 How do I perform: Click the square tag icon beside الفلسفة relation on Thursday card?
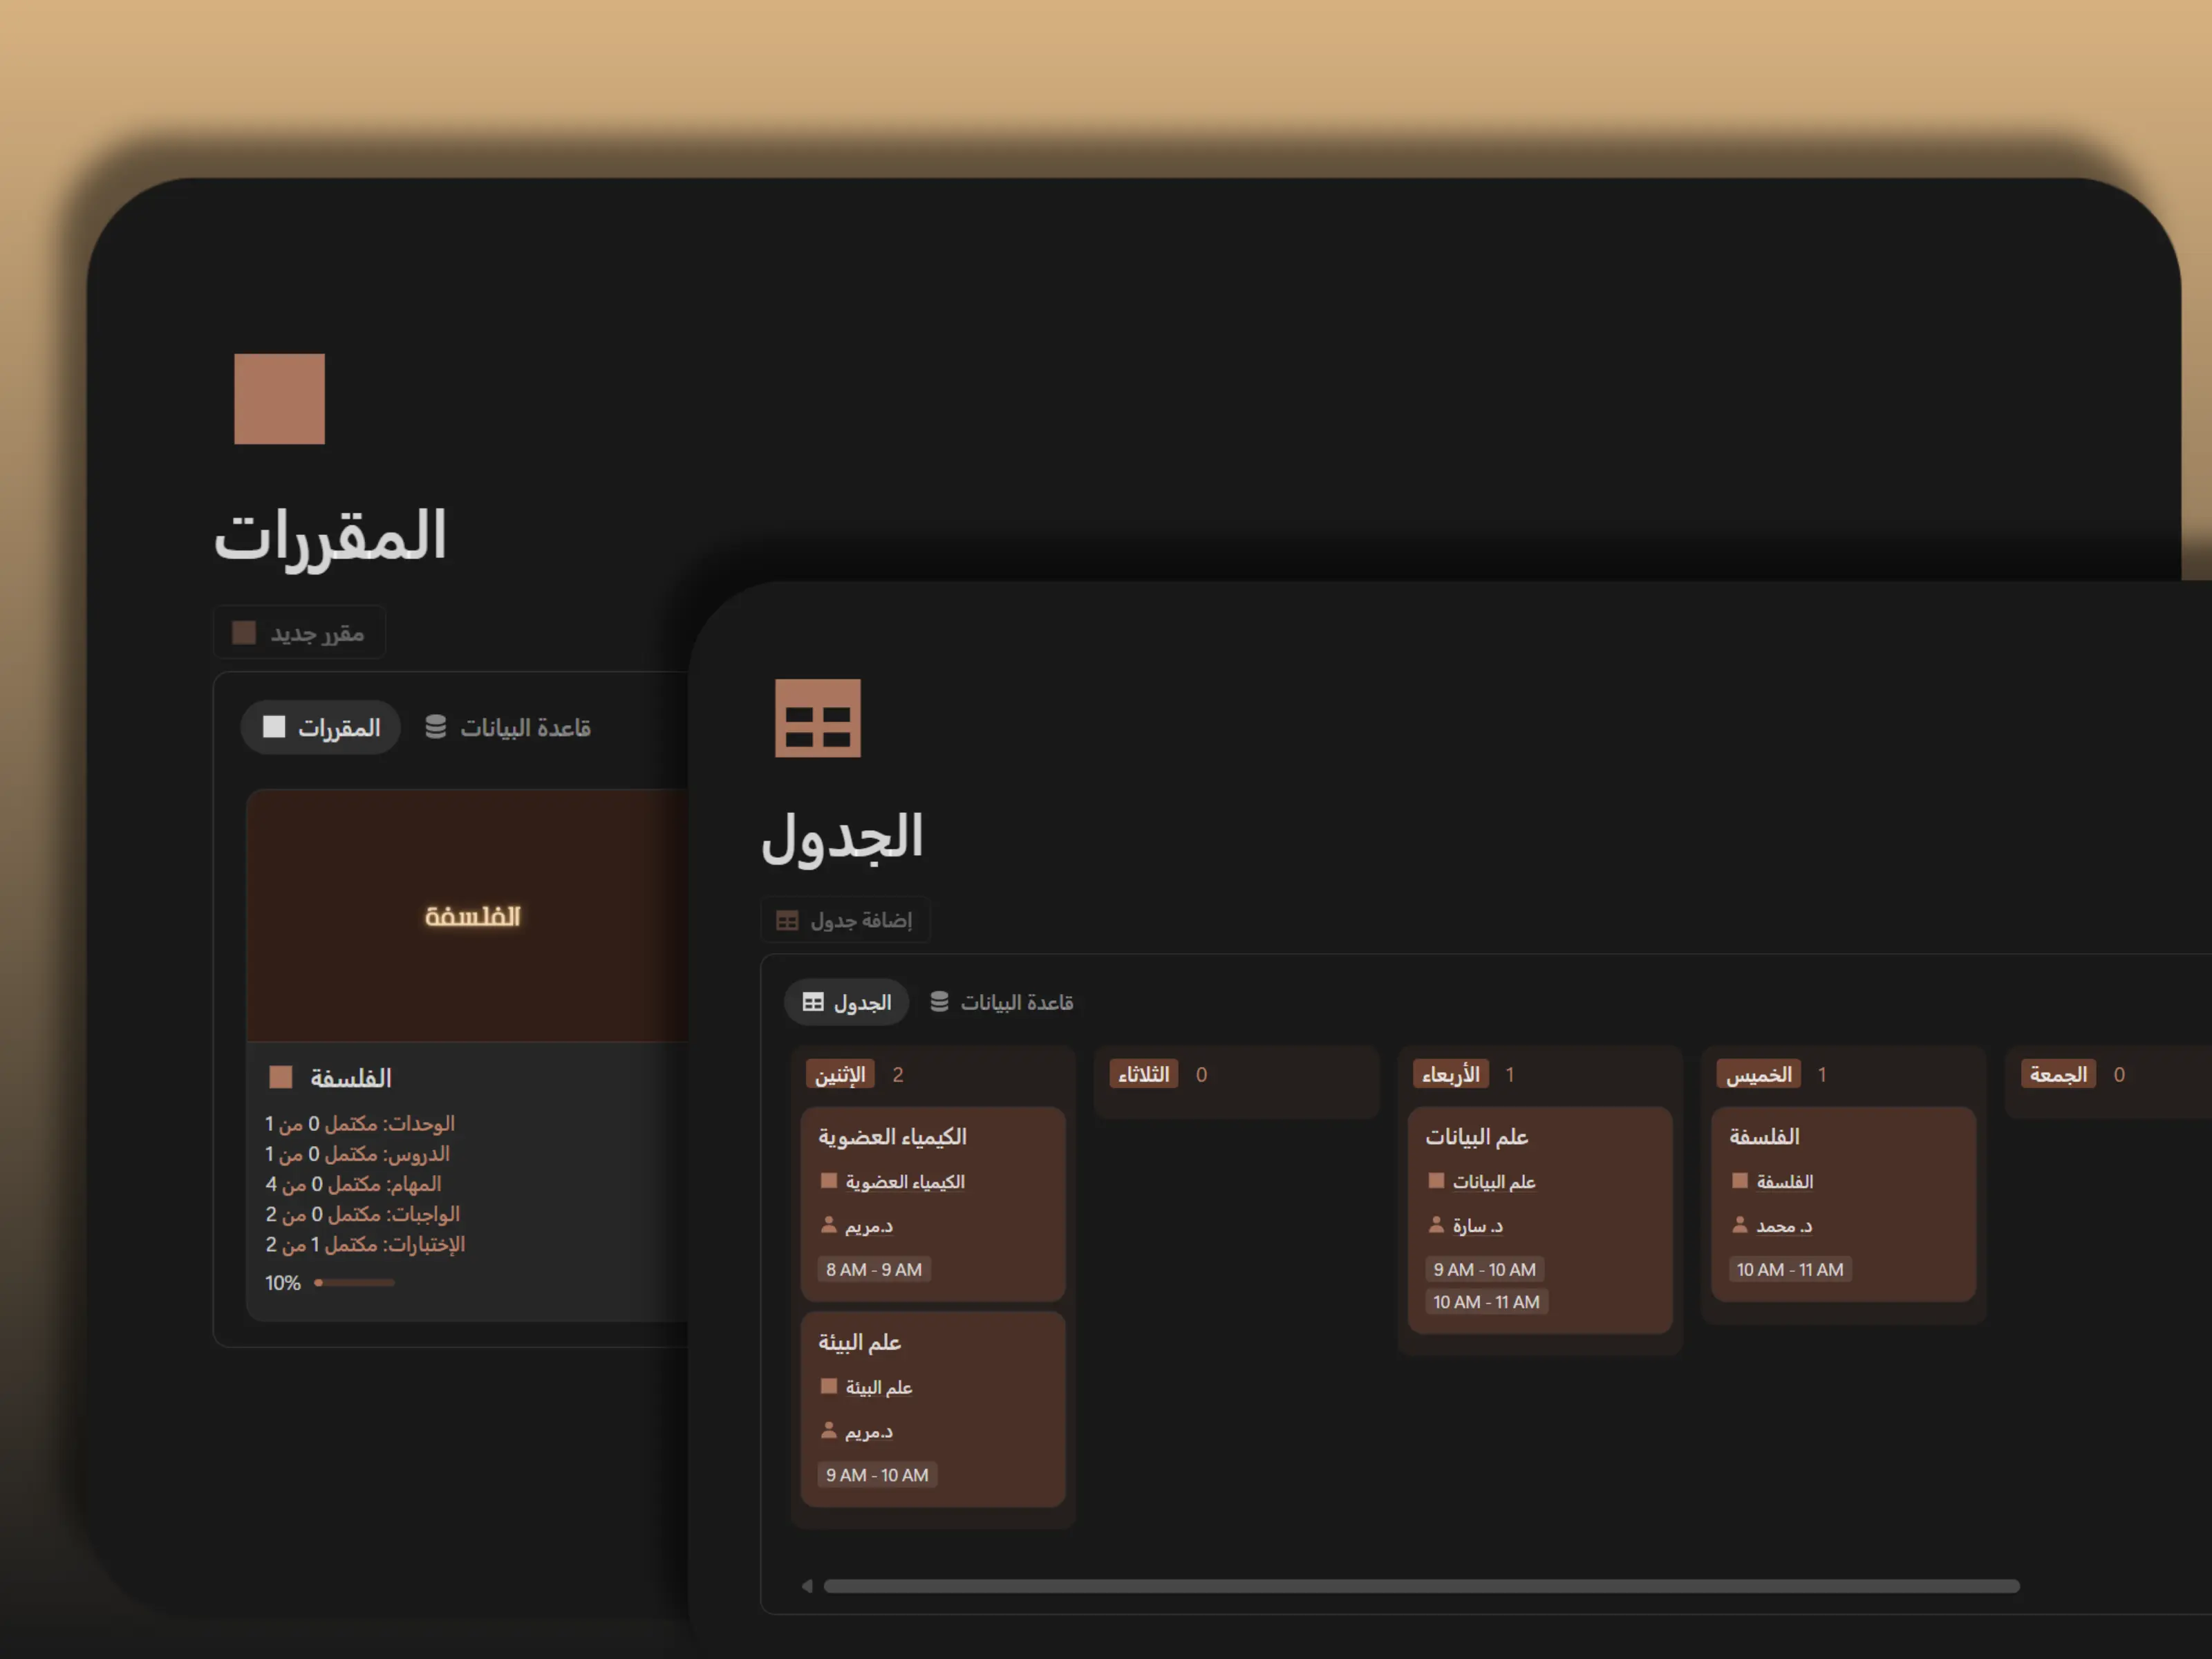pos(1739,1181)
